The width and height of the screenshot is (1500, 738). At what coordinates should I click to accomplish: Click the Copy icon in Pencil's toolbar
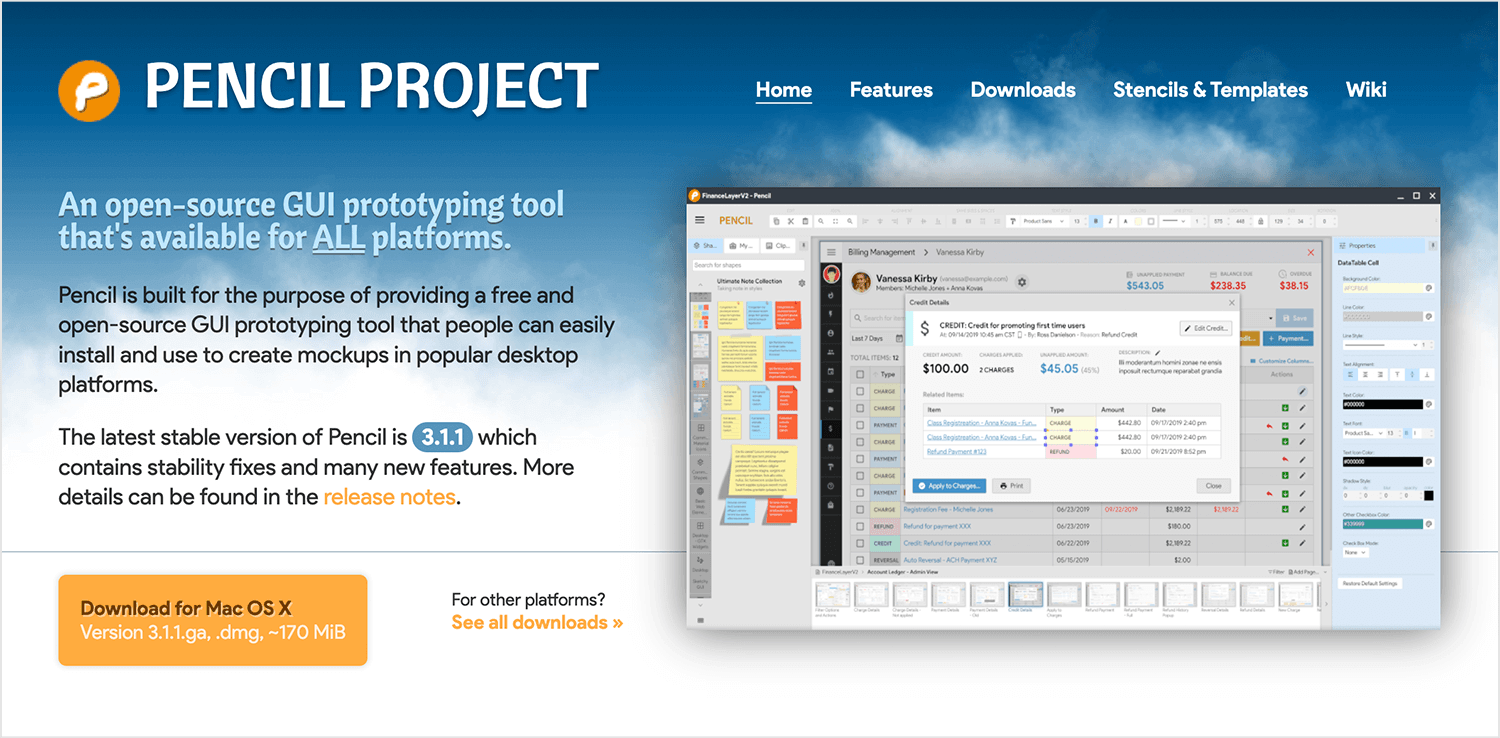(x=776, y=221)
